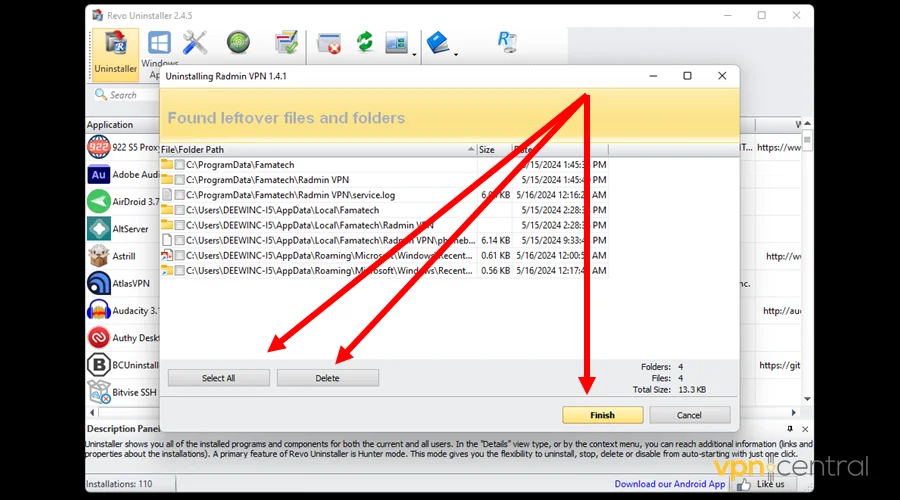Check the C:\ProgramData\Famatech\Radmin VPN folder checkbox

[x=180, y=180]
